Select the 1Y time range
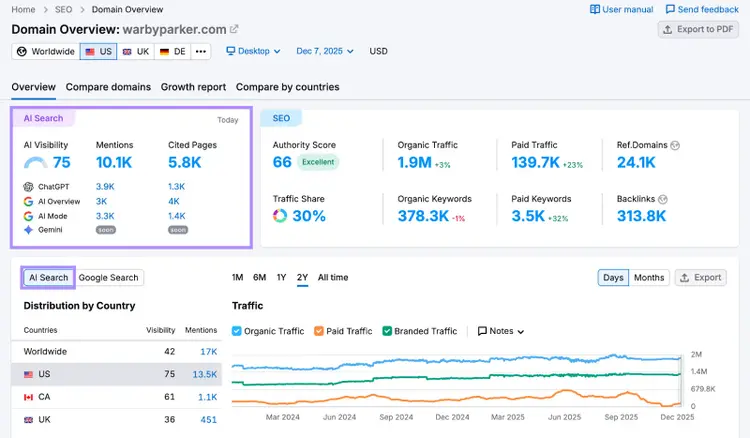 point(281,277)
